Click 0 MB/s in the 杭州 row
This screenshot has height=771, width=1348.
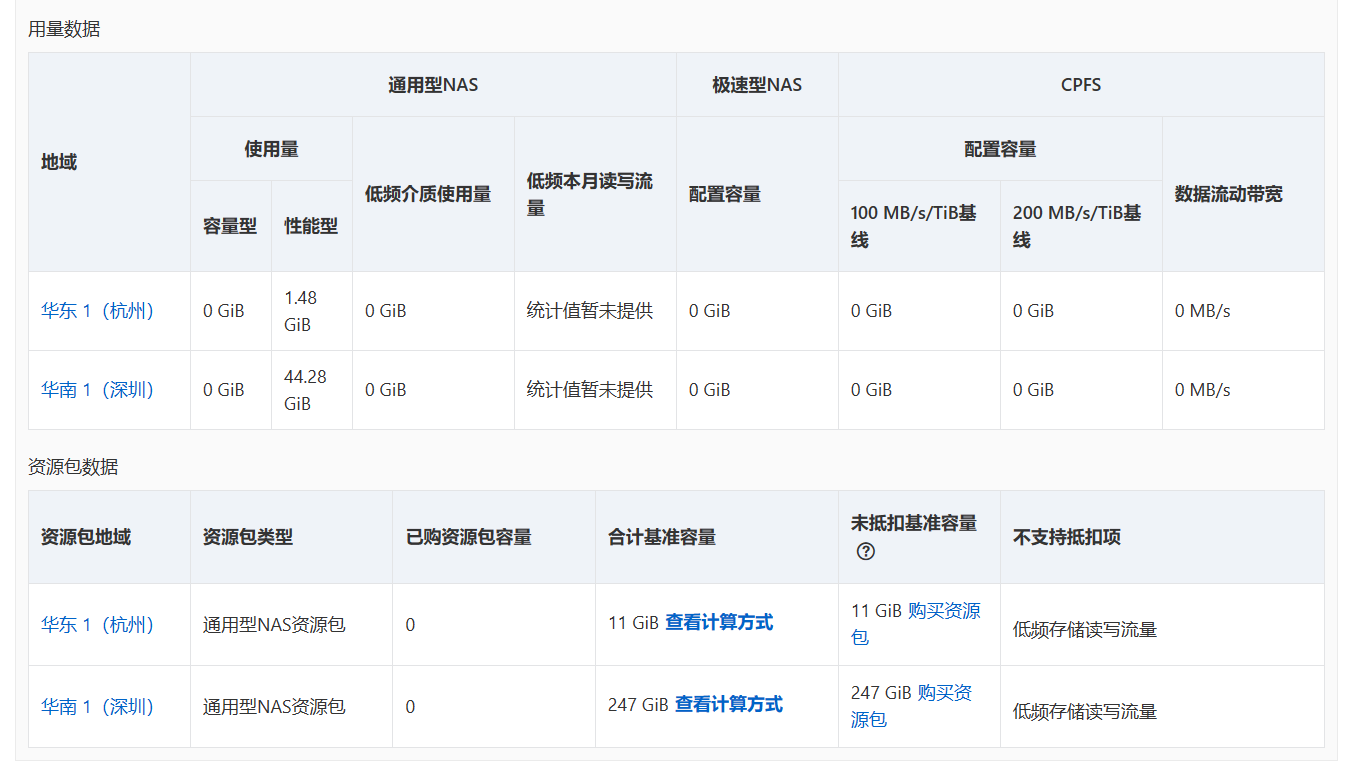1203,311
